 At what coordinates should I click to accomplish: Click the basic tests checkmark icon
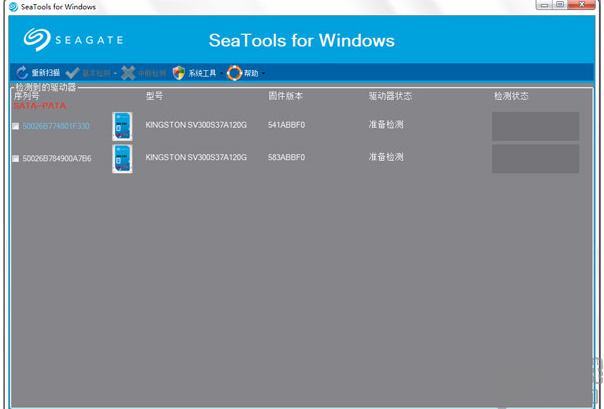(x=72, y=73)
